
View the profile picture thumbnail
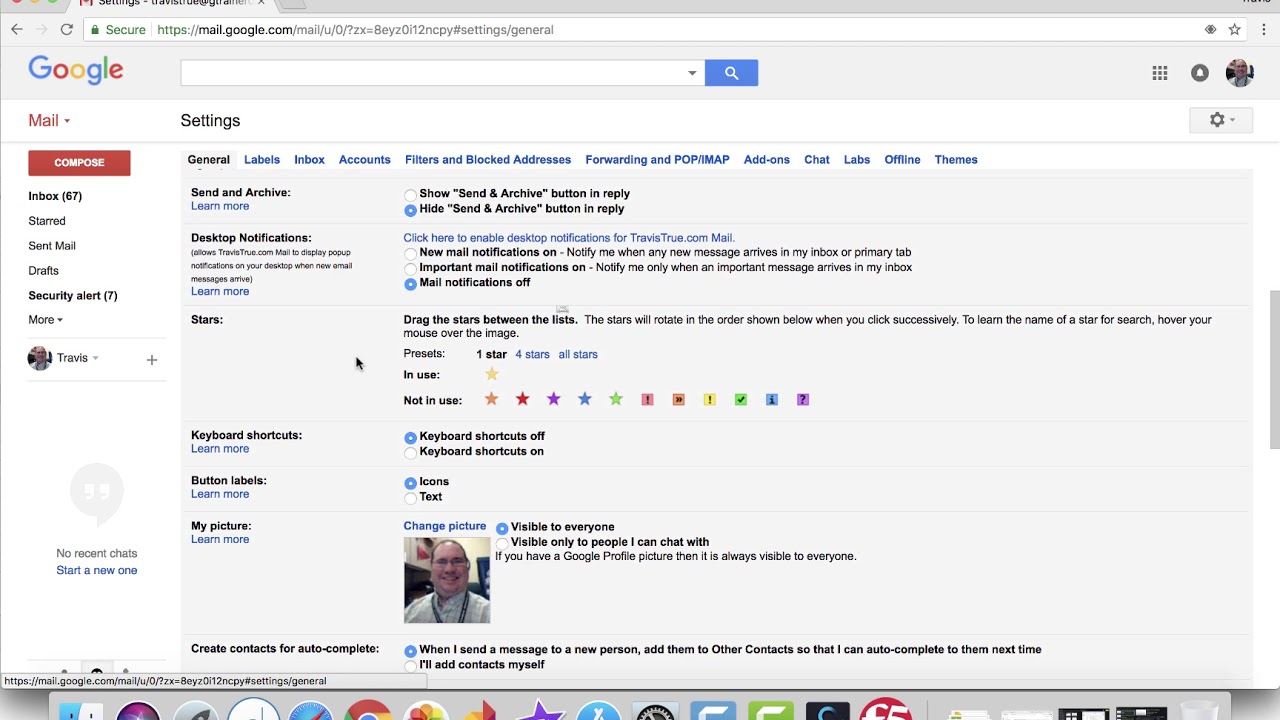446,580
